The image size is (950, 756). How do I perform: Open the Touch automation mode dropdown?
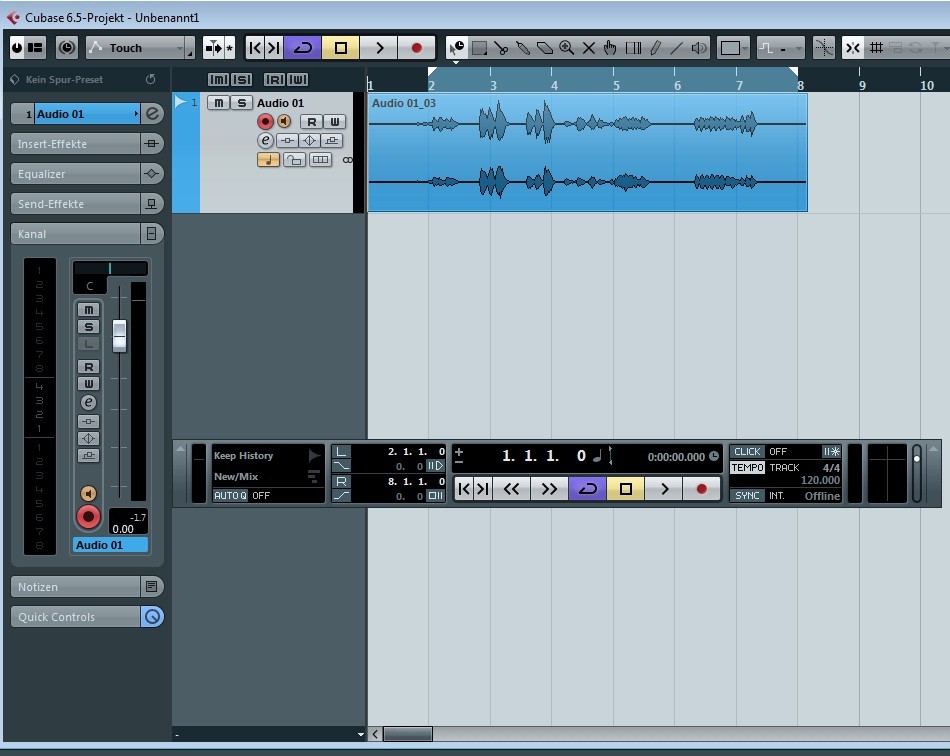(139, 48)
